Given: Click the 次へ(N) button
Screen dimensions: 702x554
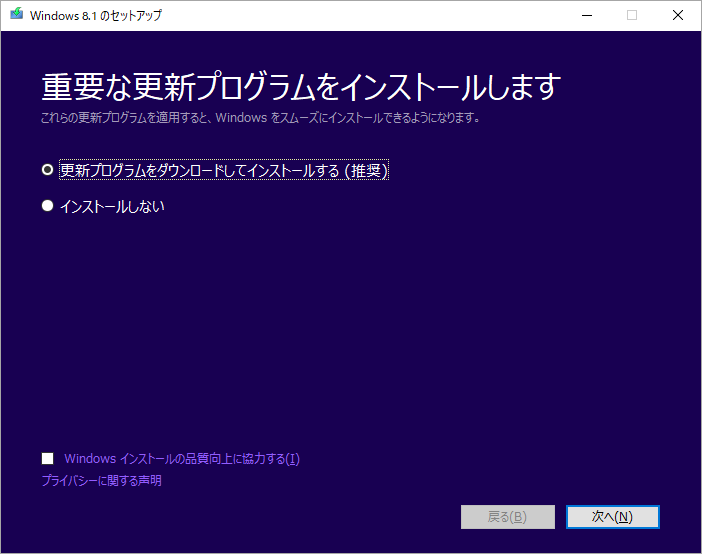Looking at the screenshot, I should pos(612,517).
